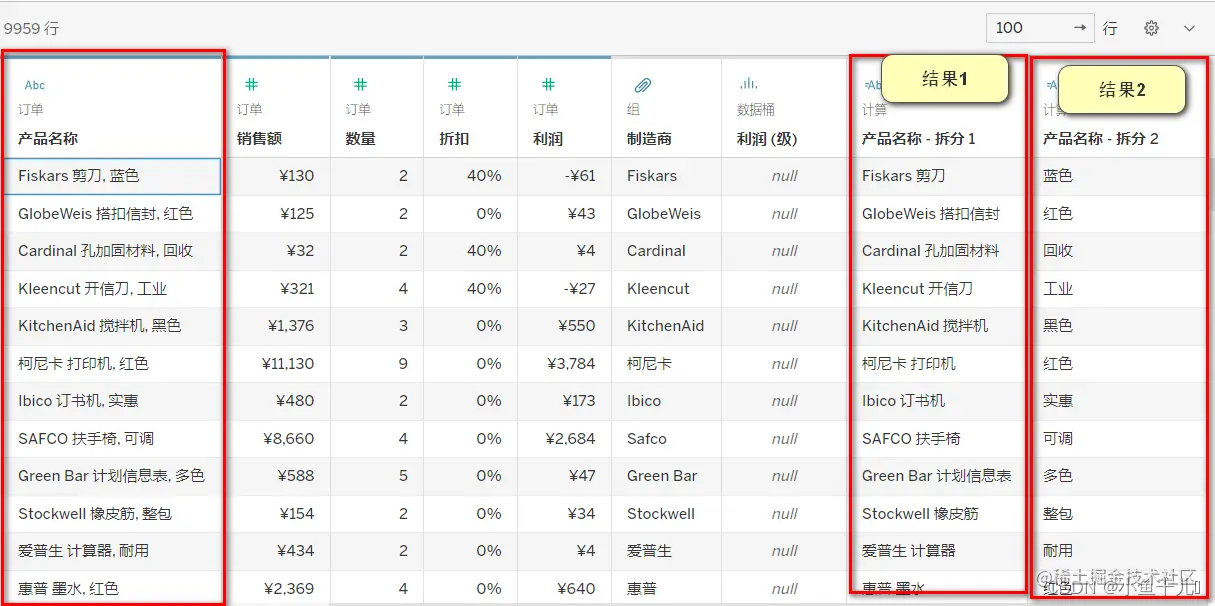Select the 折扣 column header

(455, 139)
